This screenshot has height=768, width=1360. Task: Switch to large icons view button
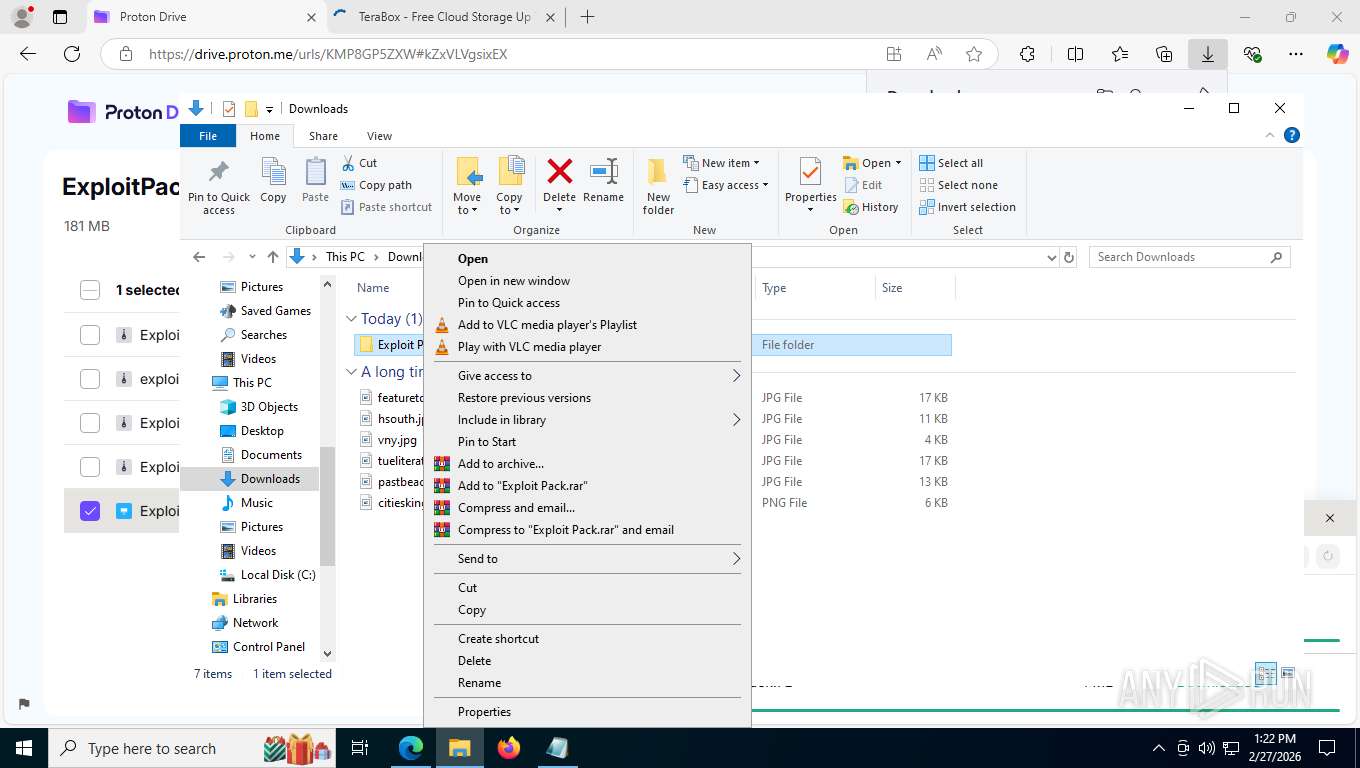coord(1288,673)
